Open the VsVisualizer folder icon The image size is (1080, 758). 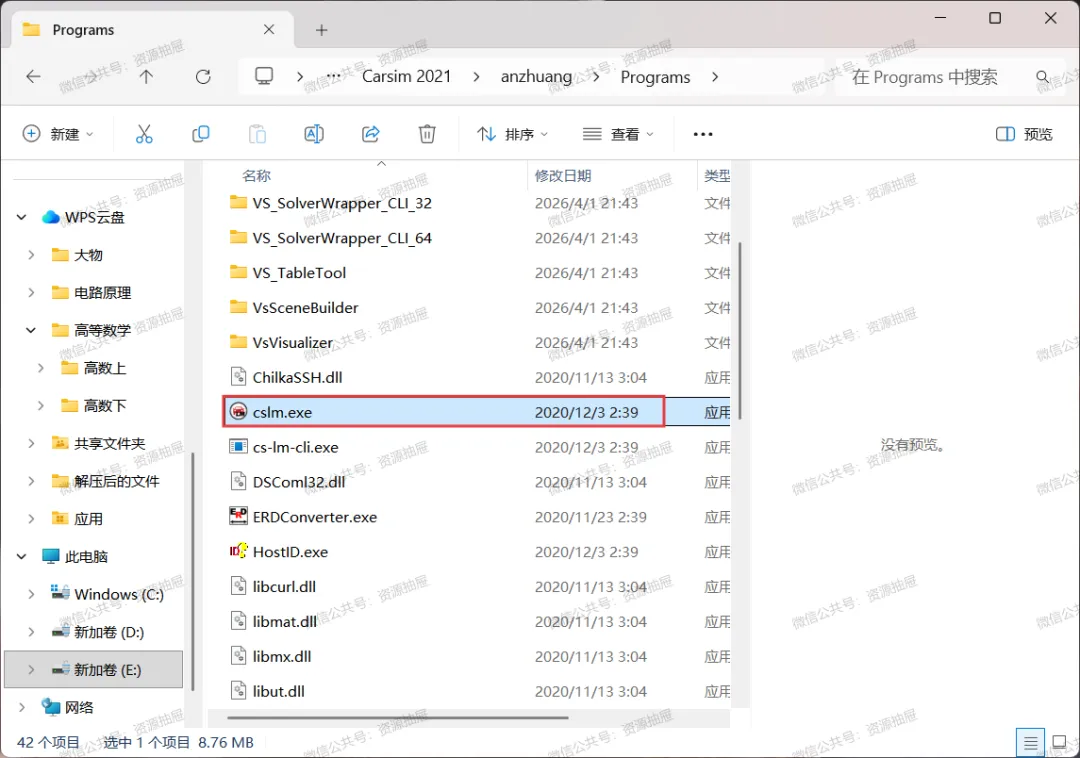pyautogui.click(x=238, y=341)
